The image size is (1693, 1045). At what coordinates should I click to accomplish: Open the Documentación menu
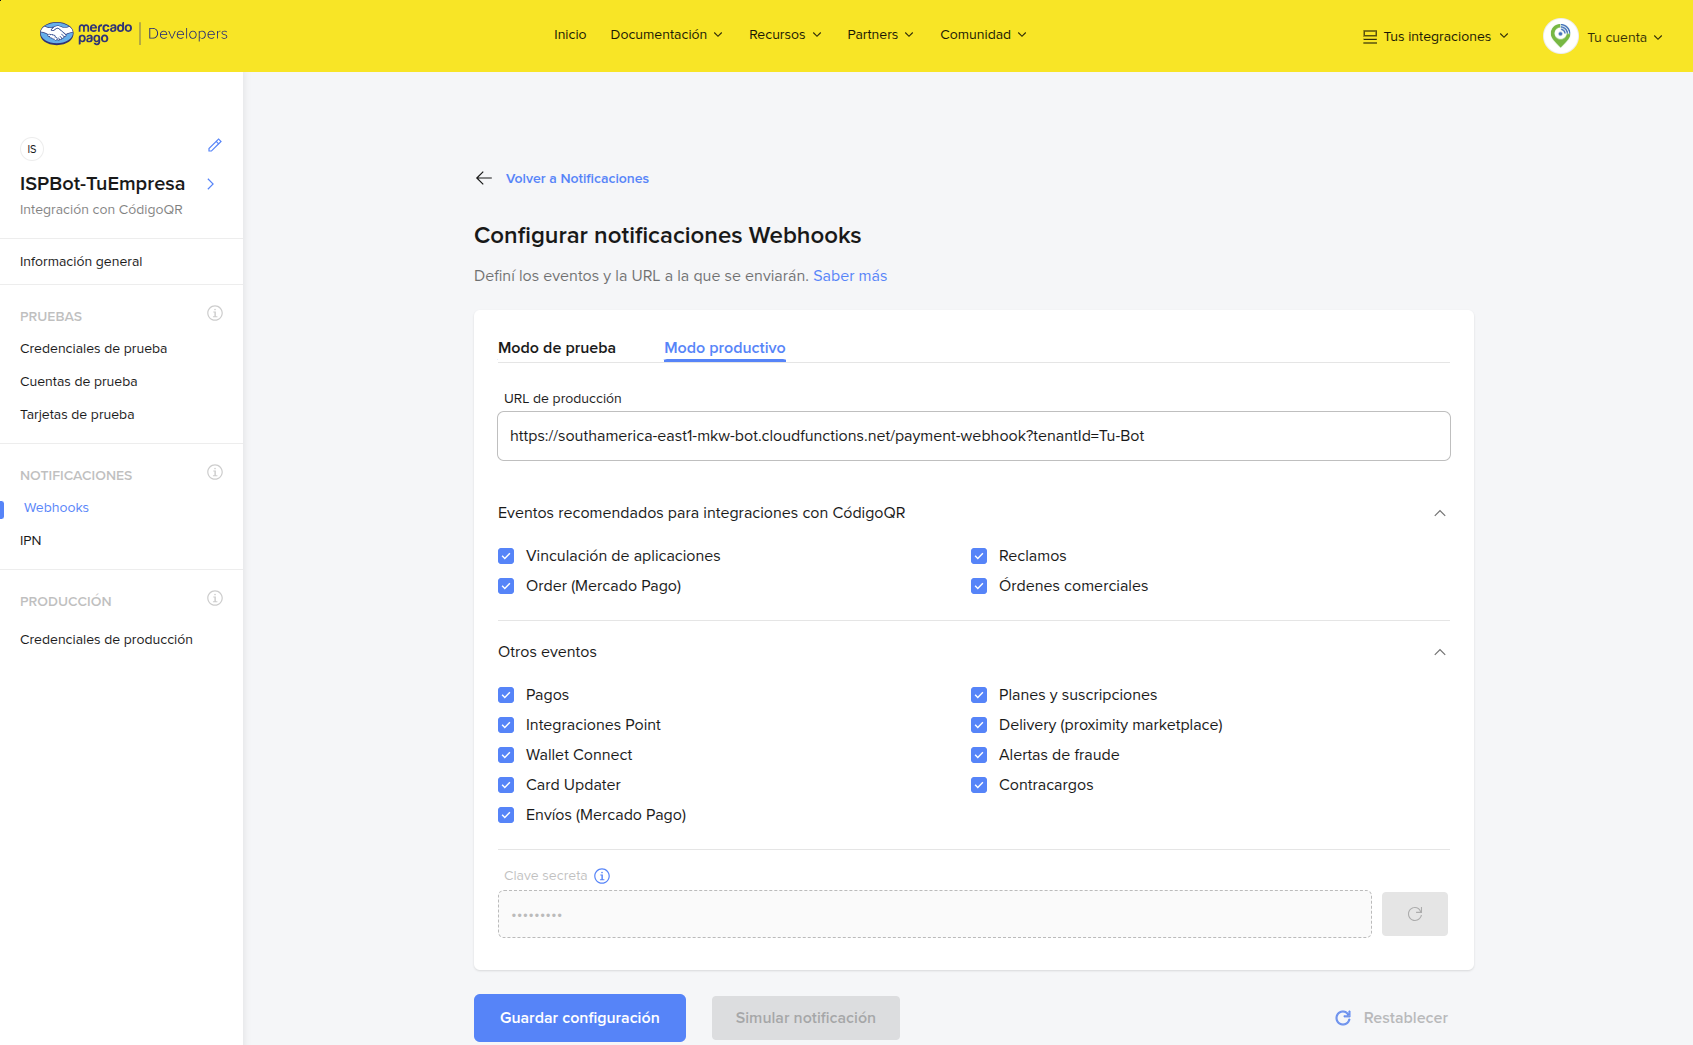tap(666, 35)
